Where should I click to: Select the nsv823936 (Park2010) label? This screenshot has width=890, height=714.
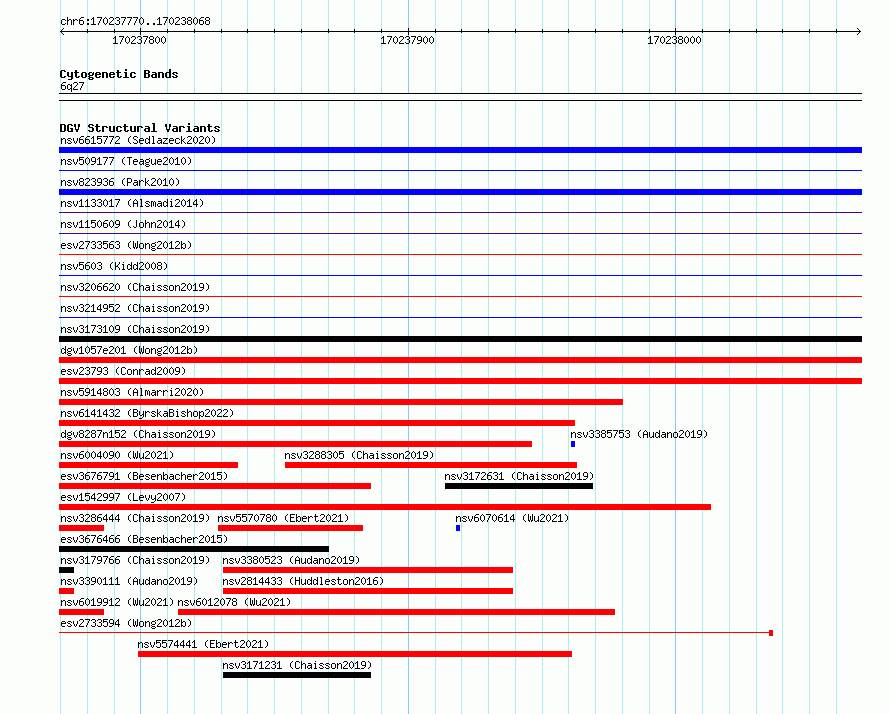[x=120, y=182]
